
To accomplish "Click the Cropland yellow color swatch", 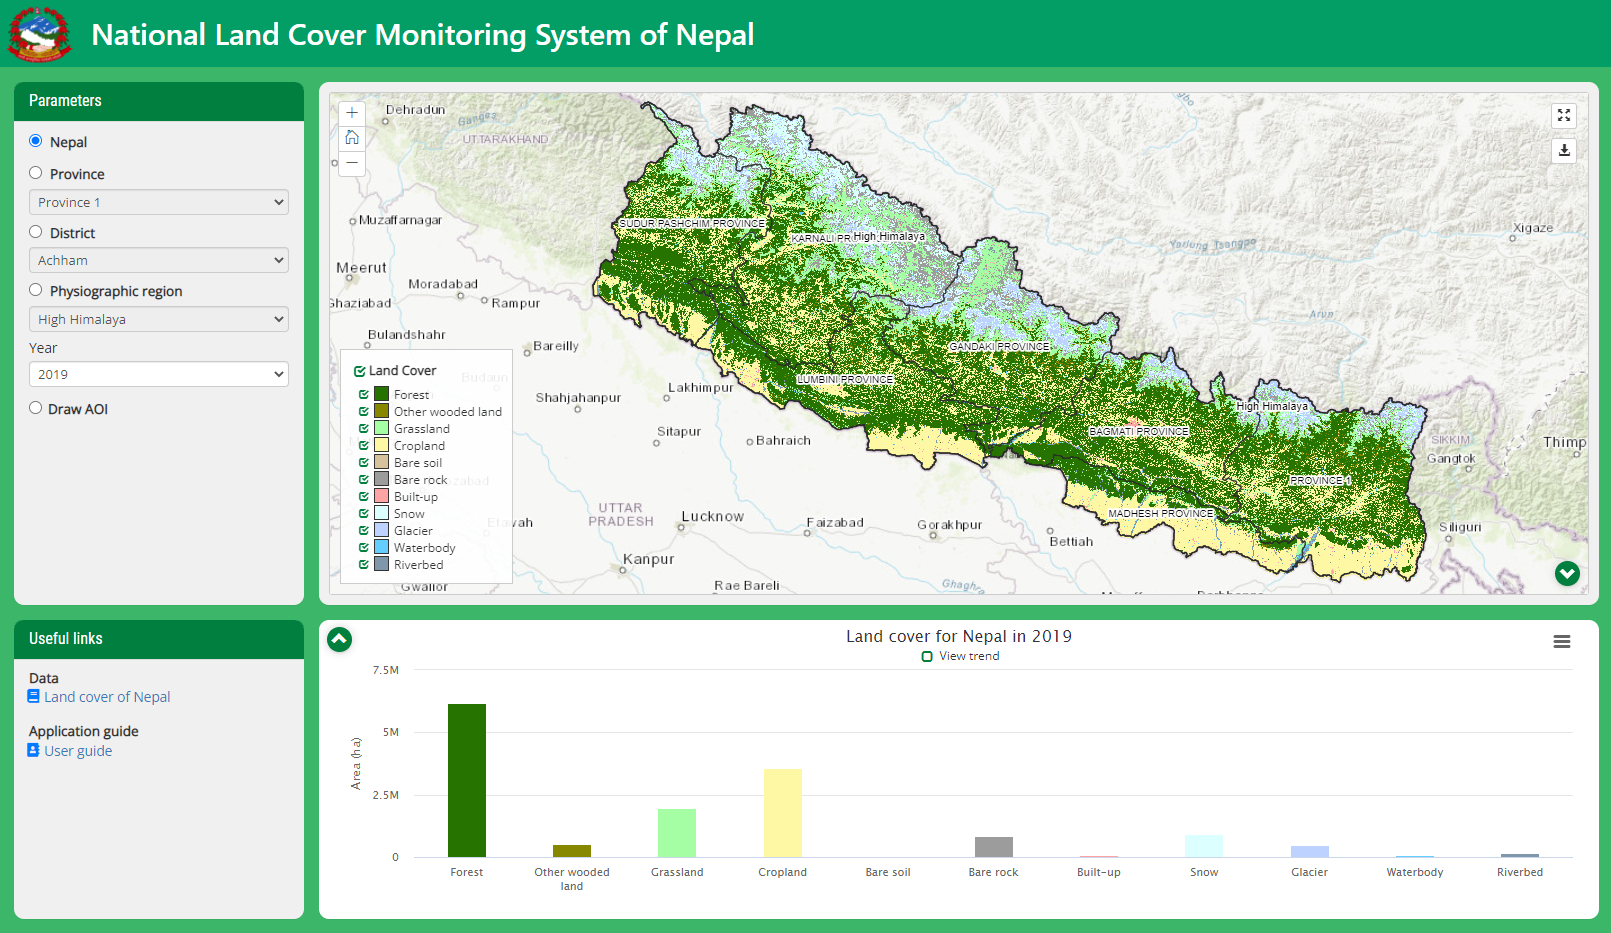I will [381, 445].
